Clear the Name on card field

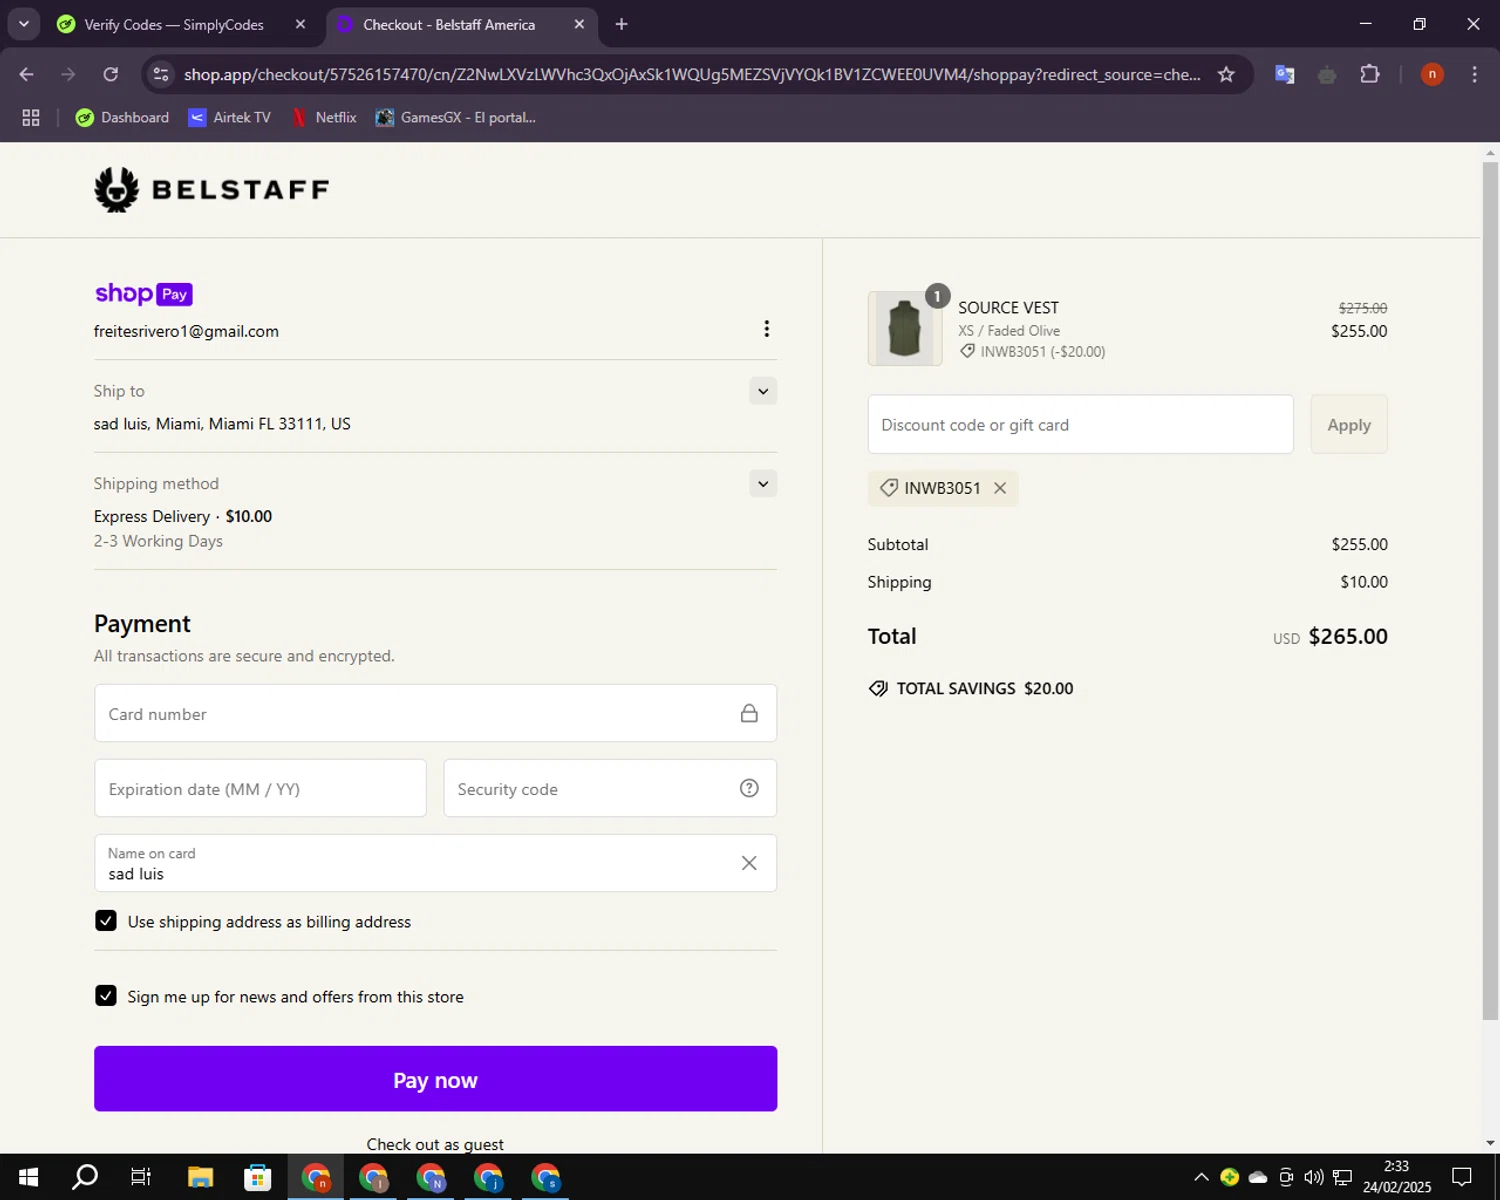point(749,863)
